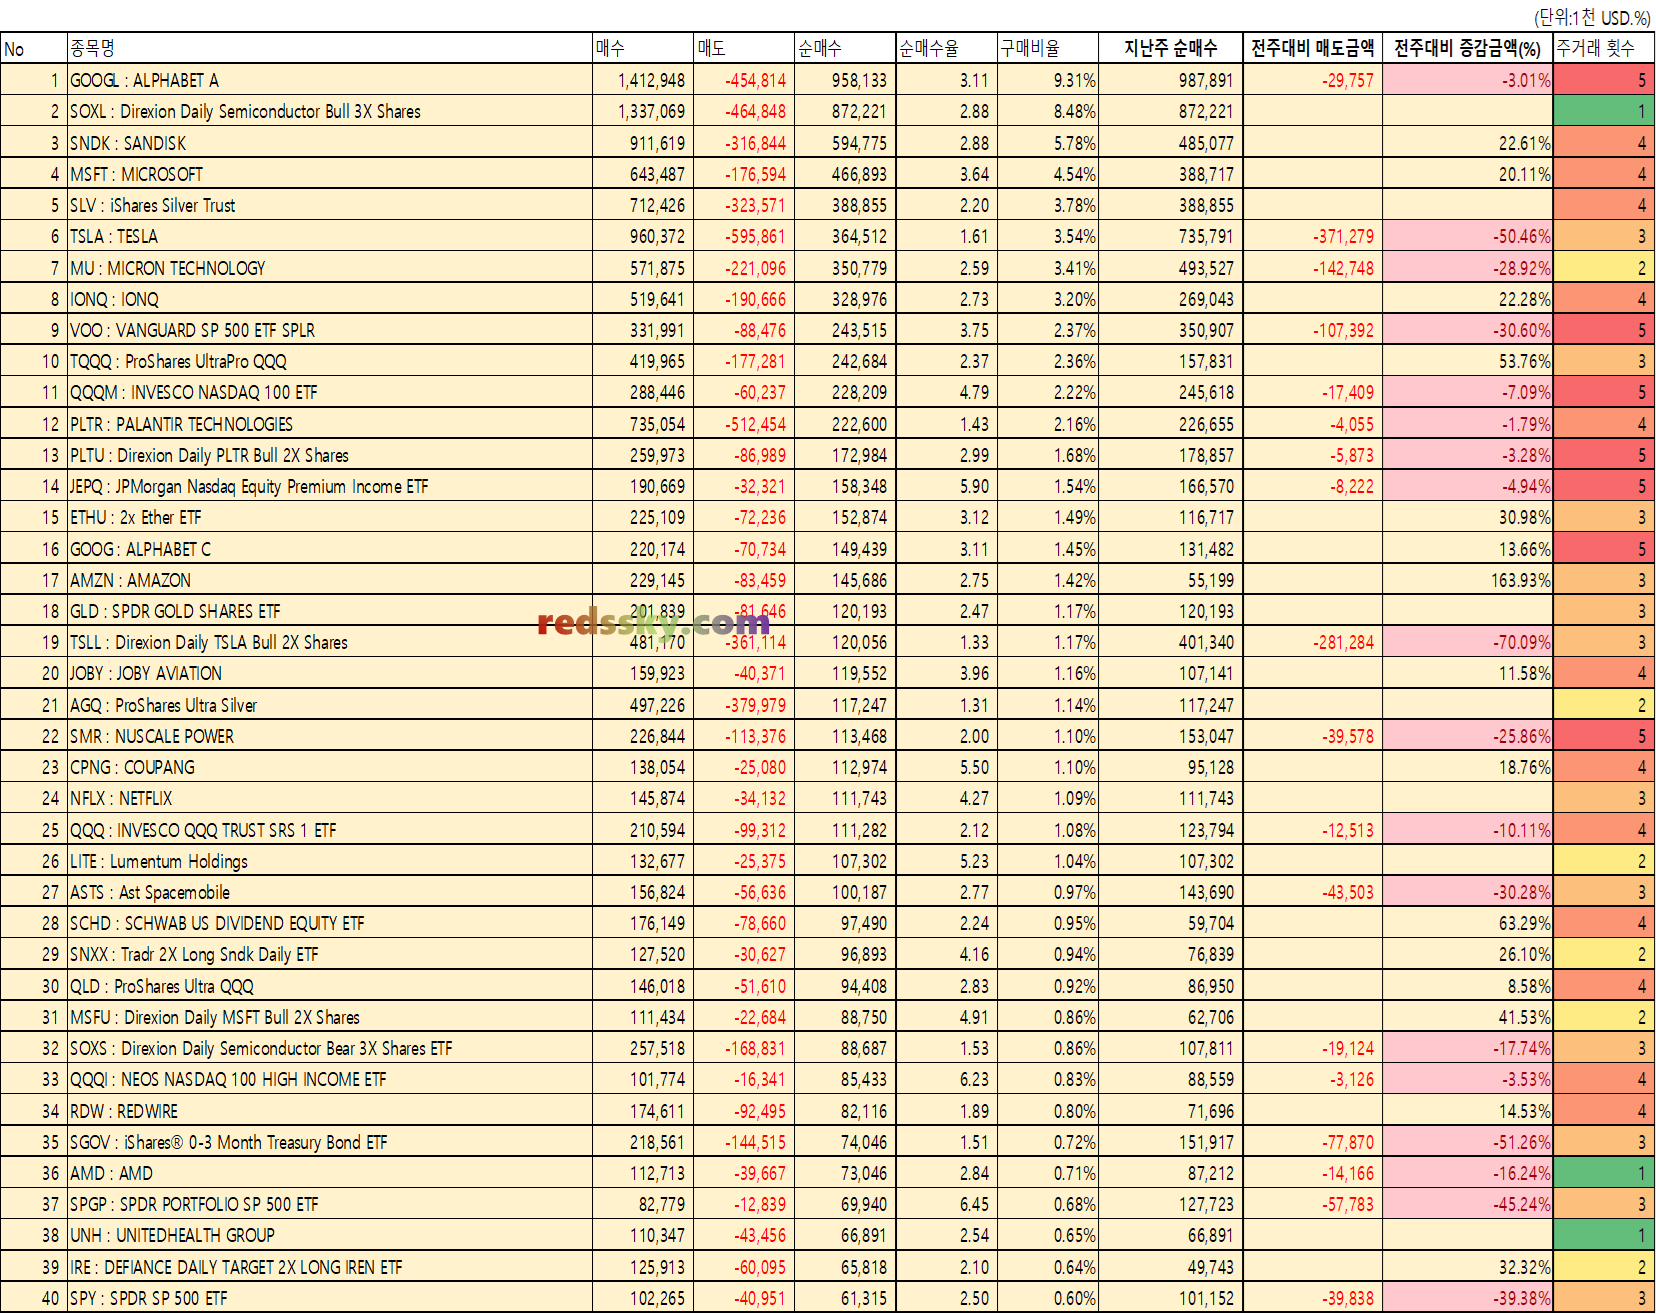Click the 매도 column header
Viewport: 1656px width, 1314px height.
coord(745,48)
